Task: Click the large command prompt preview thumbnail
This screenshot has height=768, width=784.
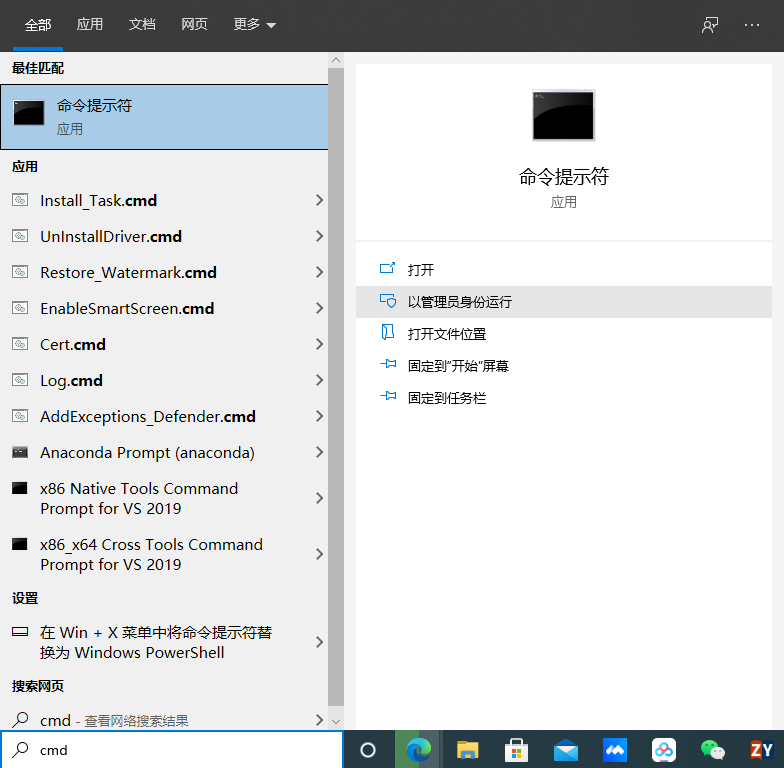Action: [x=564, y=115]
